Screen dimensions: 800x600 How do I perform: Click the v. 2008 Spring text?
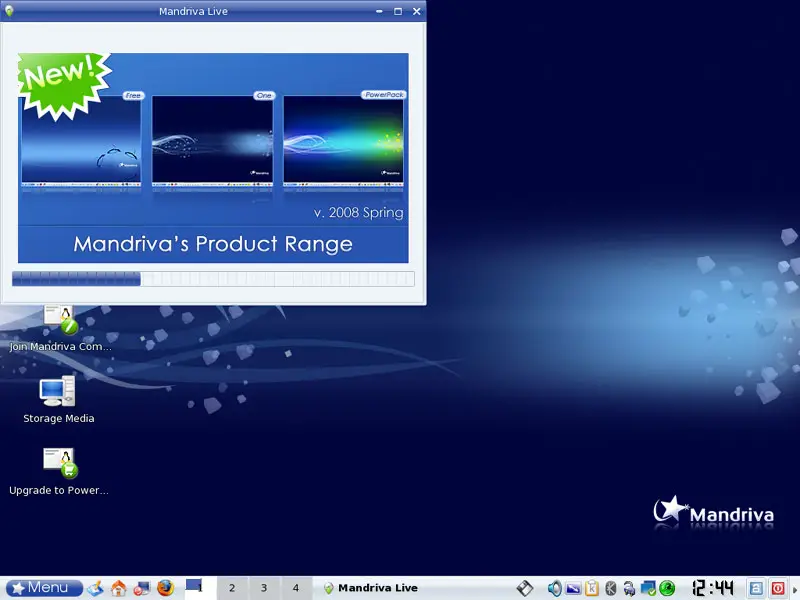click(x=358, y=212)
